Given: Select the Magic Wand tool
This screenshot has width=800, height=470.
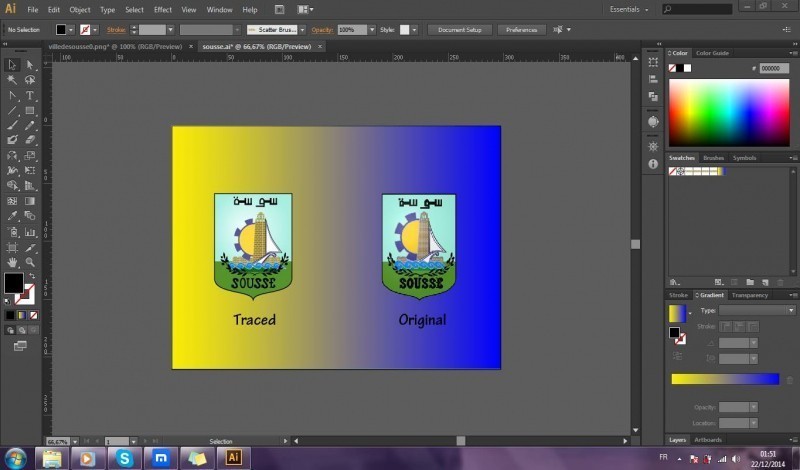Looking at the screenshot, I should [12, 80].
